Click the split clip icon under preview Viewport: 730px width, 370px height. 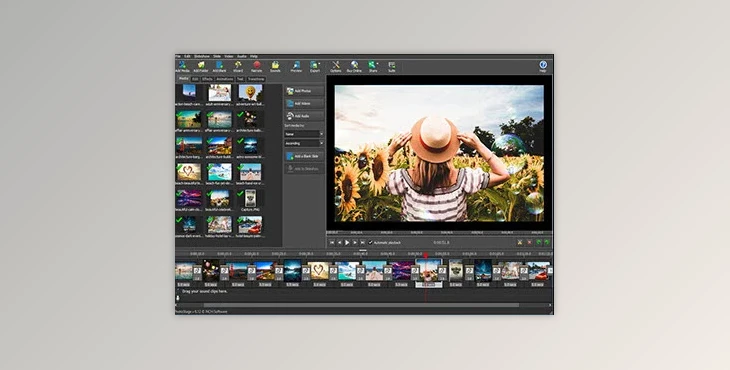[520, 242]
